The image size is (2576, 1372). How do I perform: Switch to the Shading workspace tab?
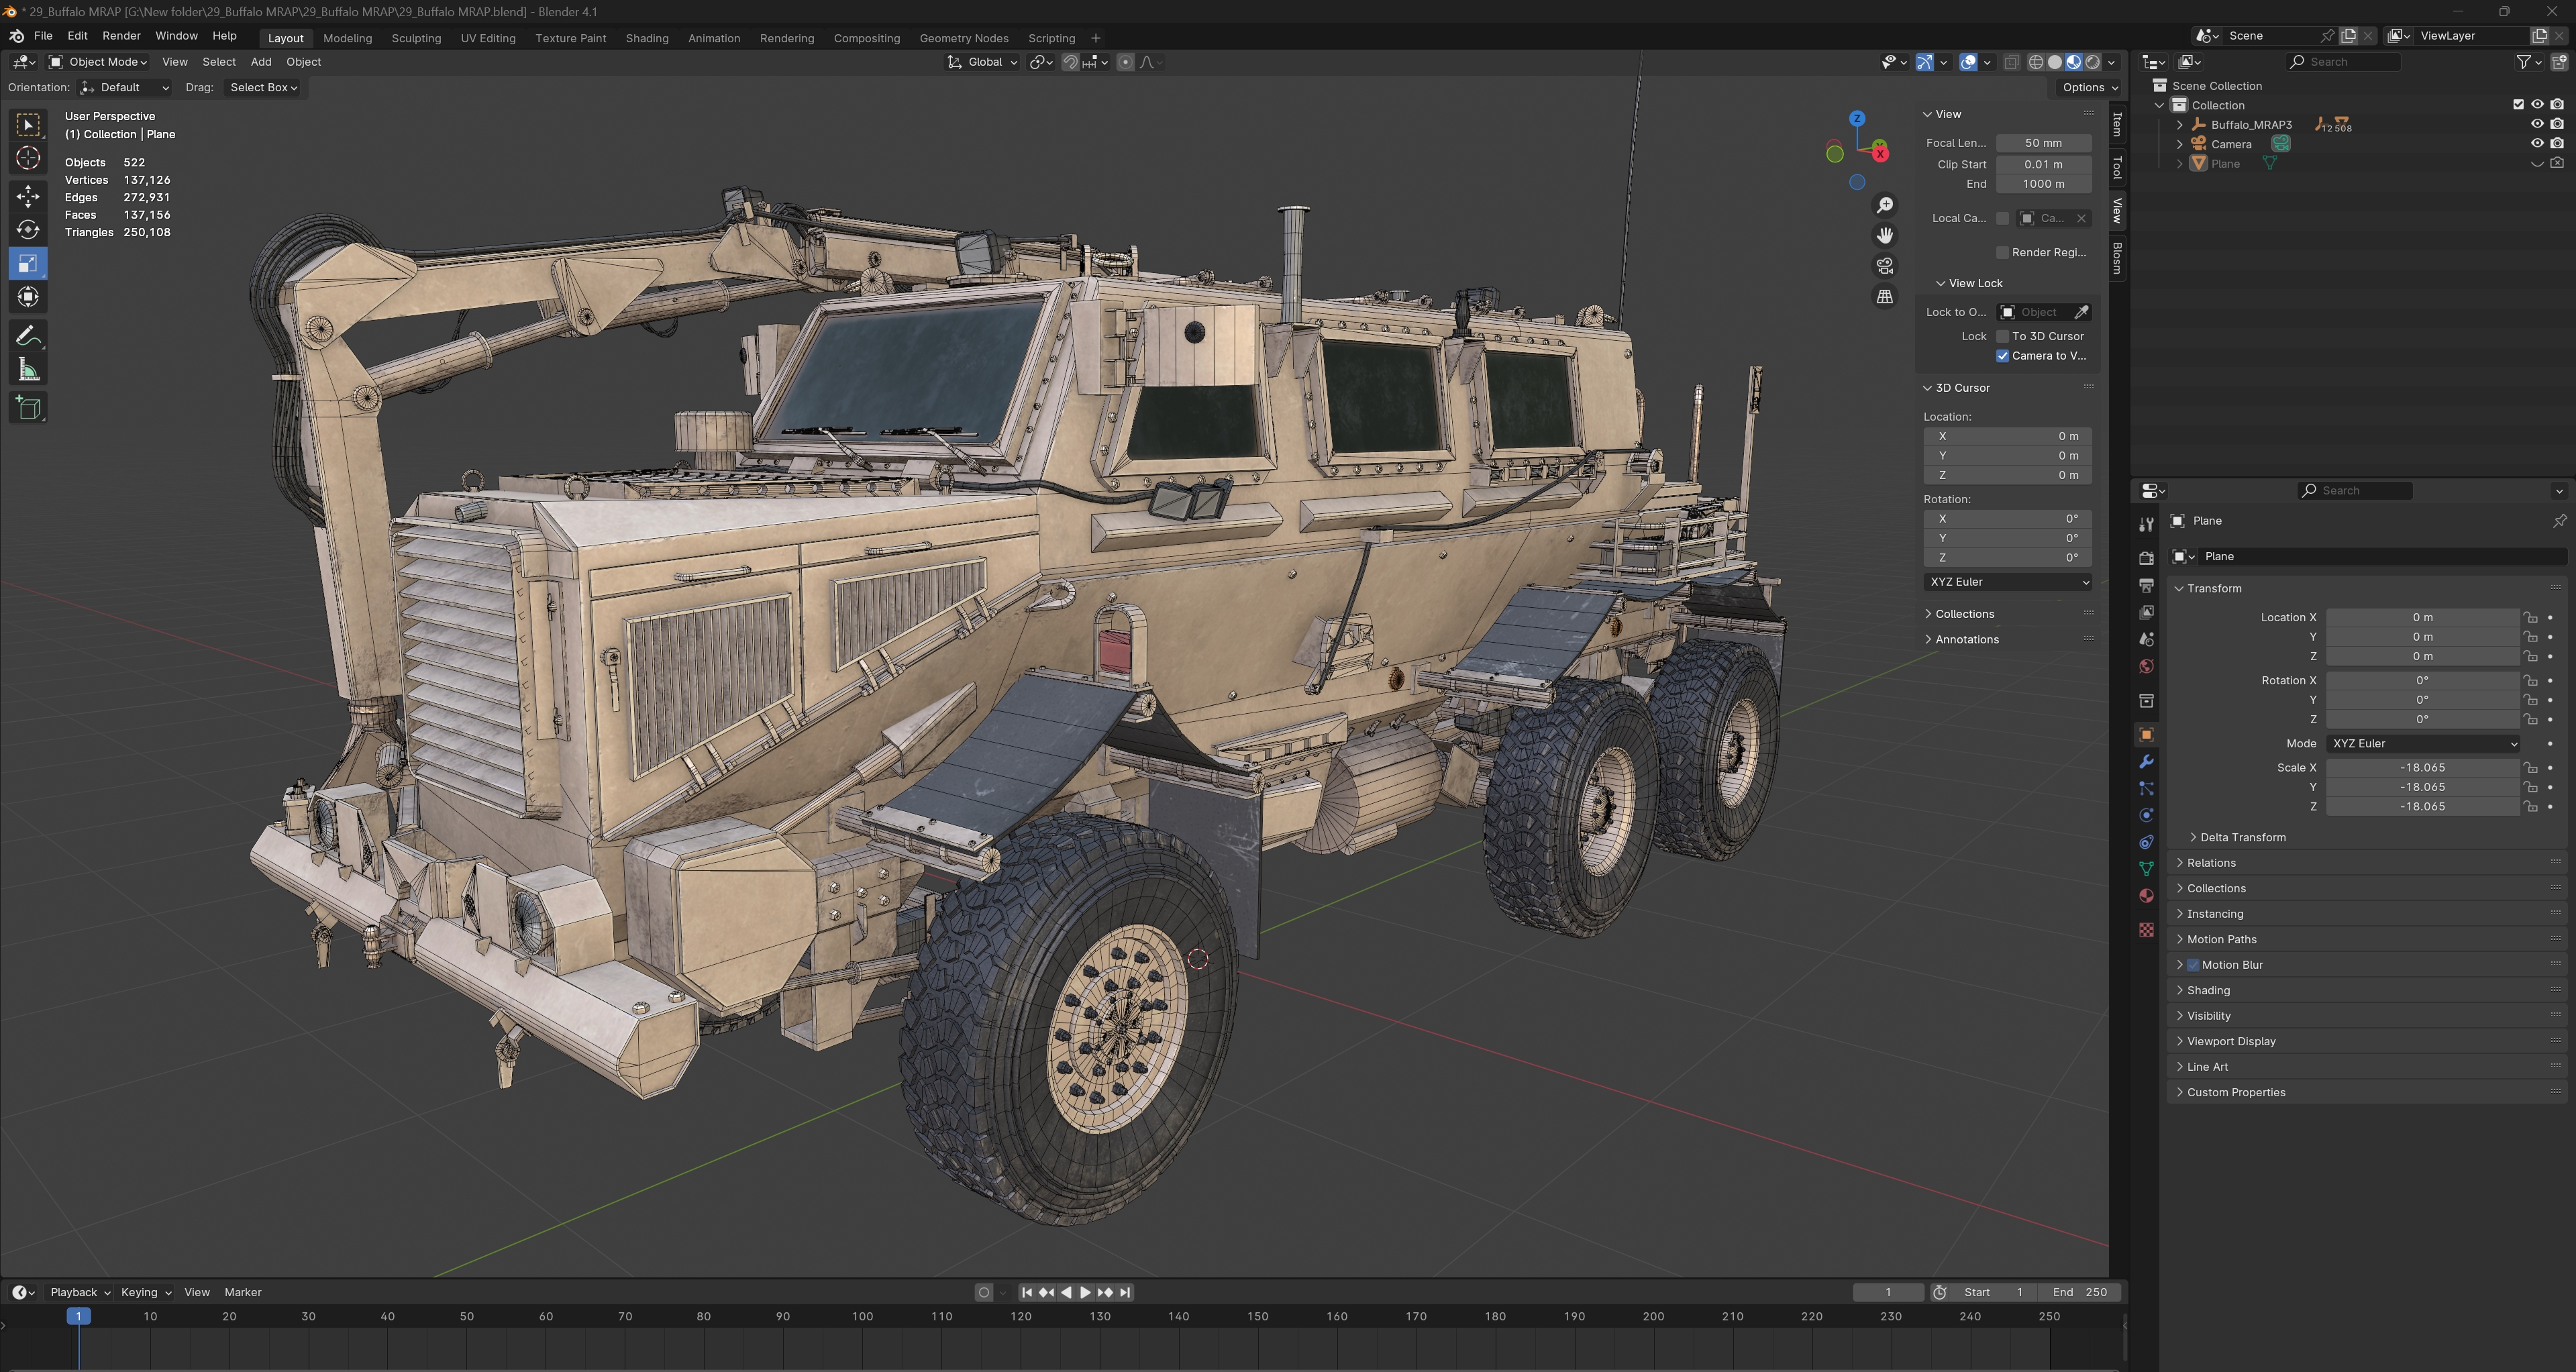coord(646,38)
